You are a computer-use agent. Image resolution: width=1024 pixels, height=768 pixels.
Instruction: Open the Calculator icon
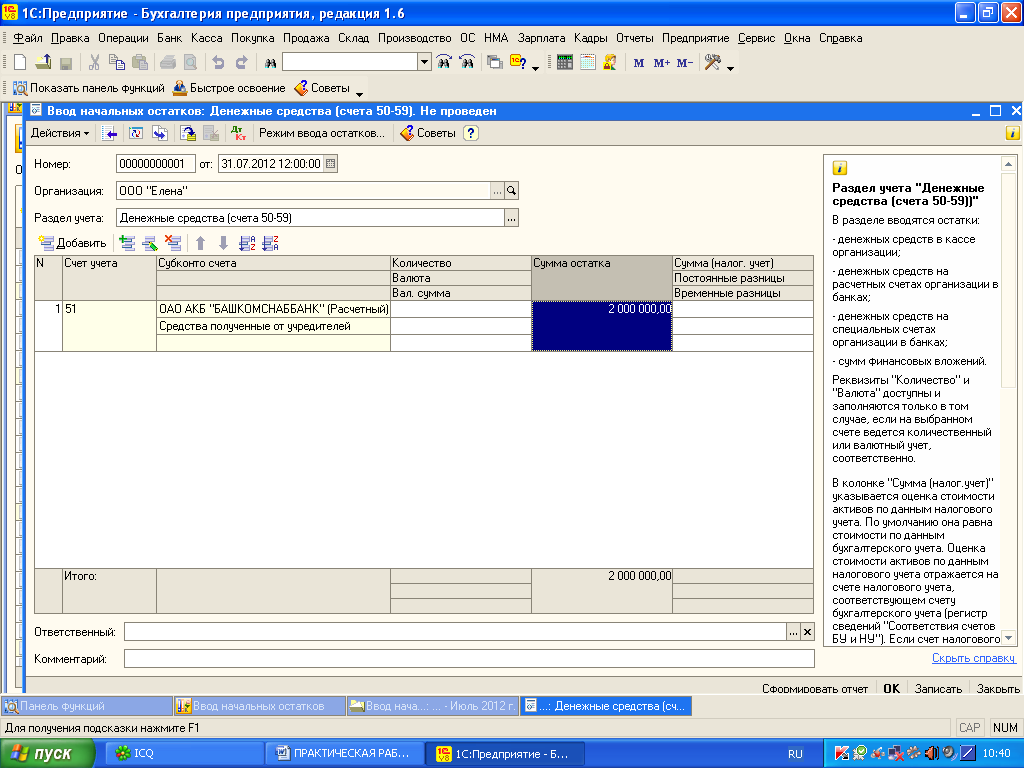[x=565, y=62]
